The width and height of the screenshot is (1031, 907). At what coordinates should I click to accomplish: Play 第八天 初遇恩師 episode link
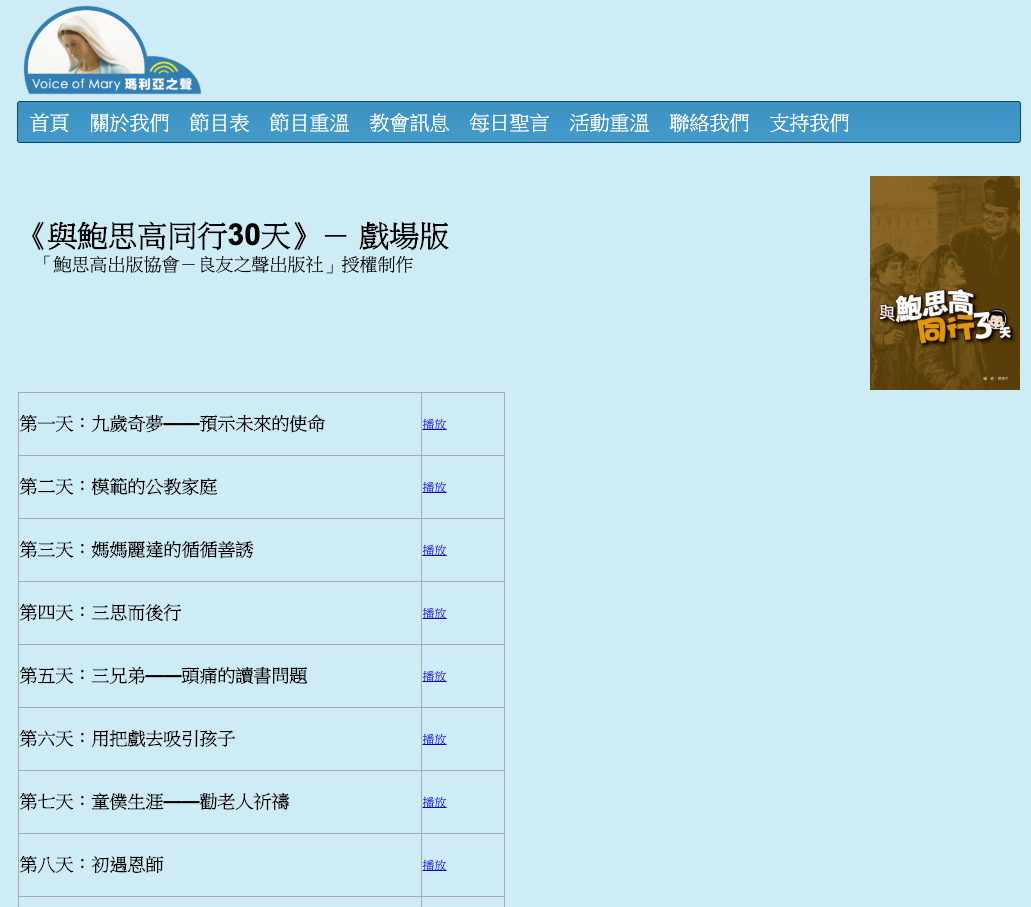pos(434,866)
